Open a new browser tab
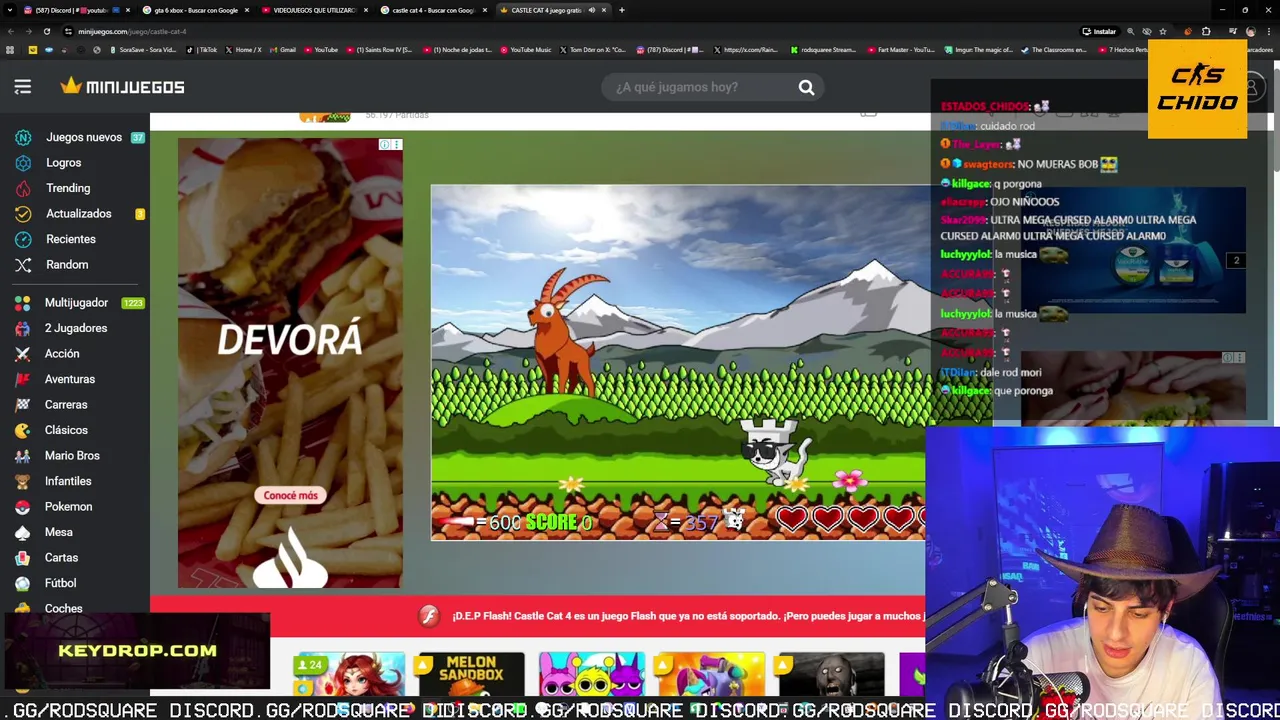 pos(622,10)
